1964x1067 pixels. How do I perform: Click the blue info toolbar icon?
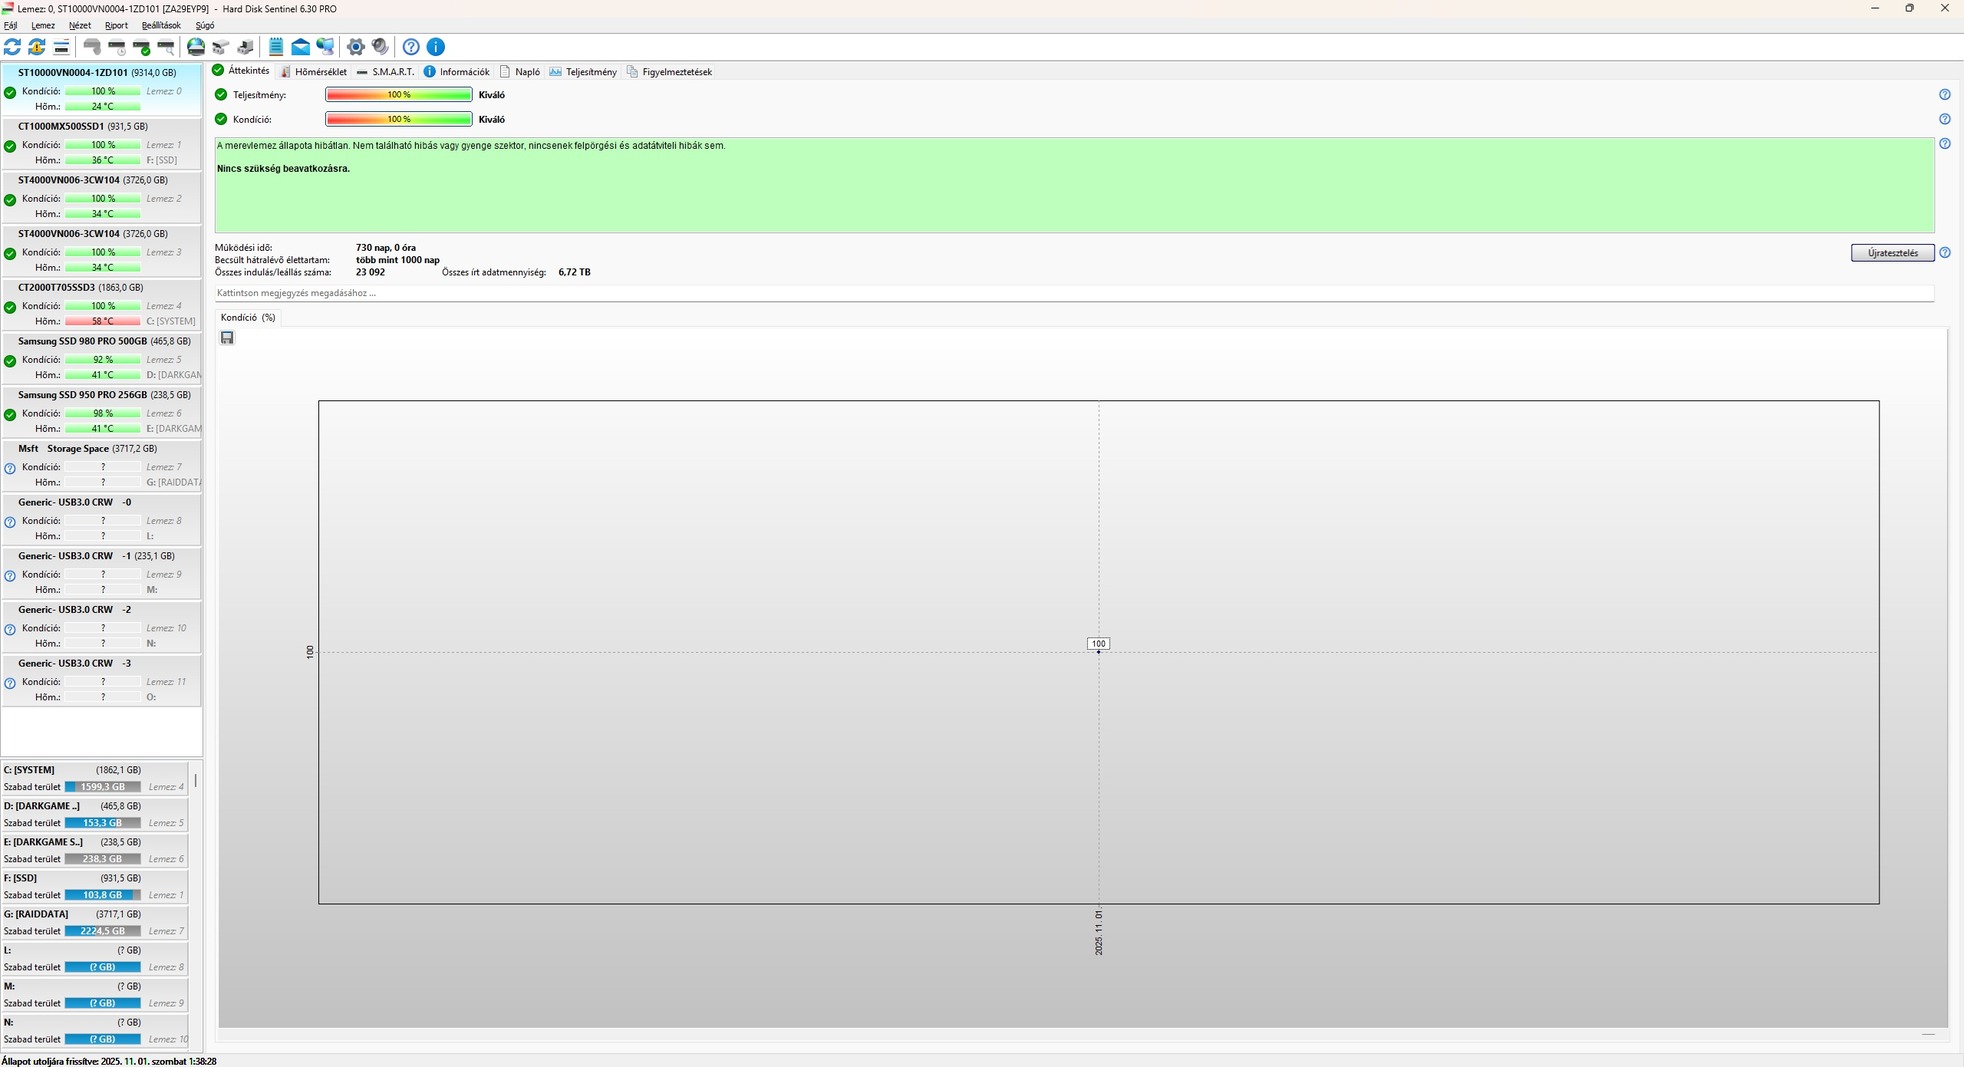click(x=436, y=47)
